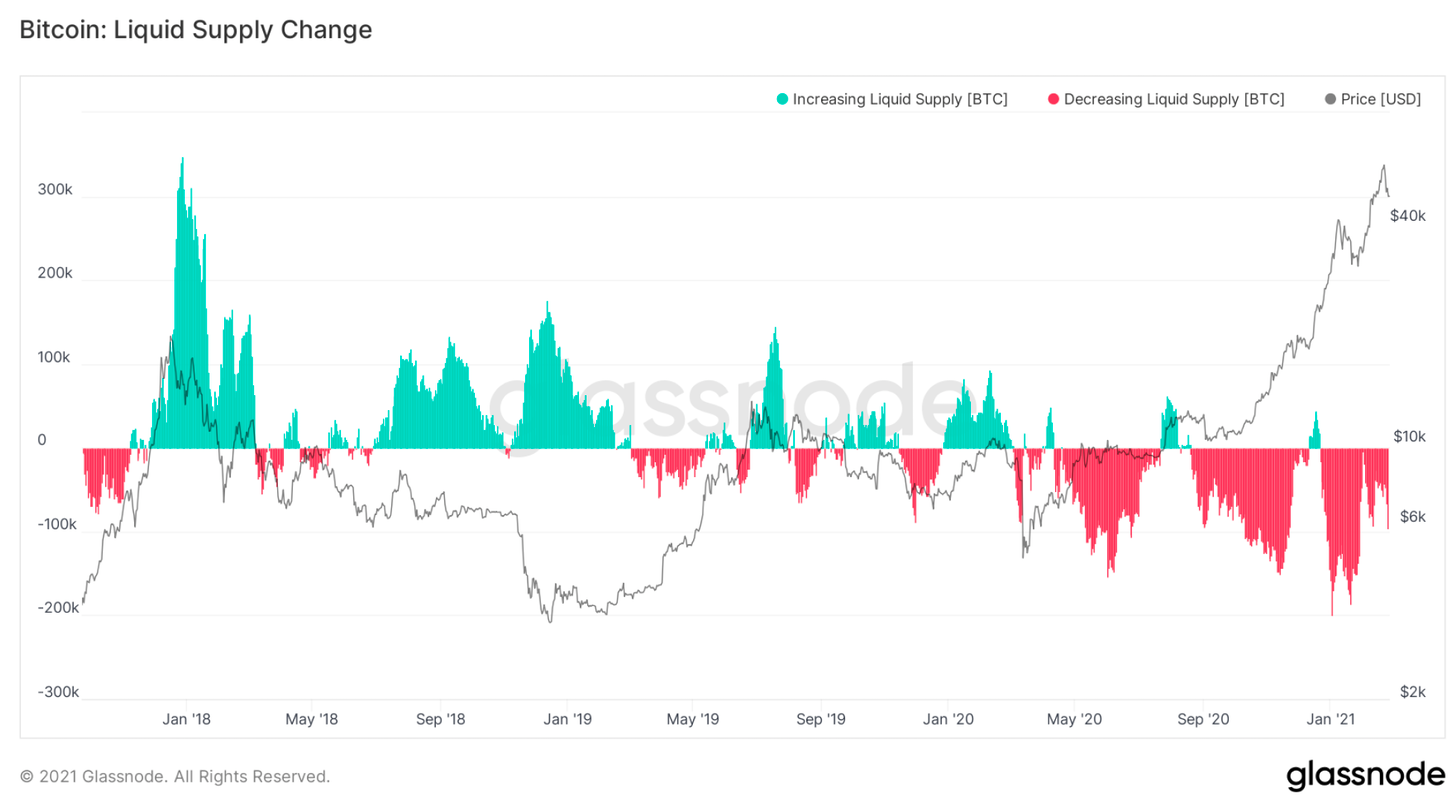Click the Jan '19 date tick label

click(568, 719)
